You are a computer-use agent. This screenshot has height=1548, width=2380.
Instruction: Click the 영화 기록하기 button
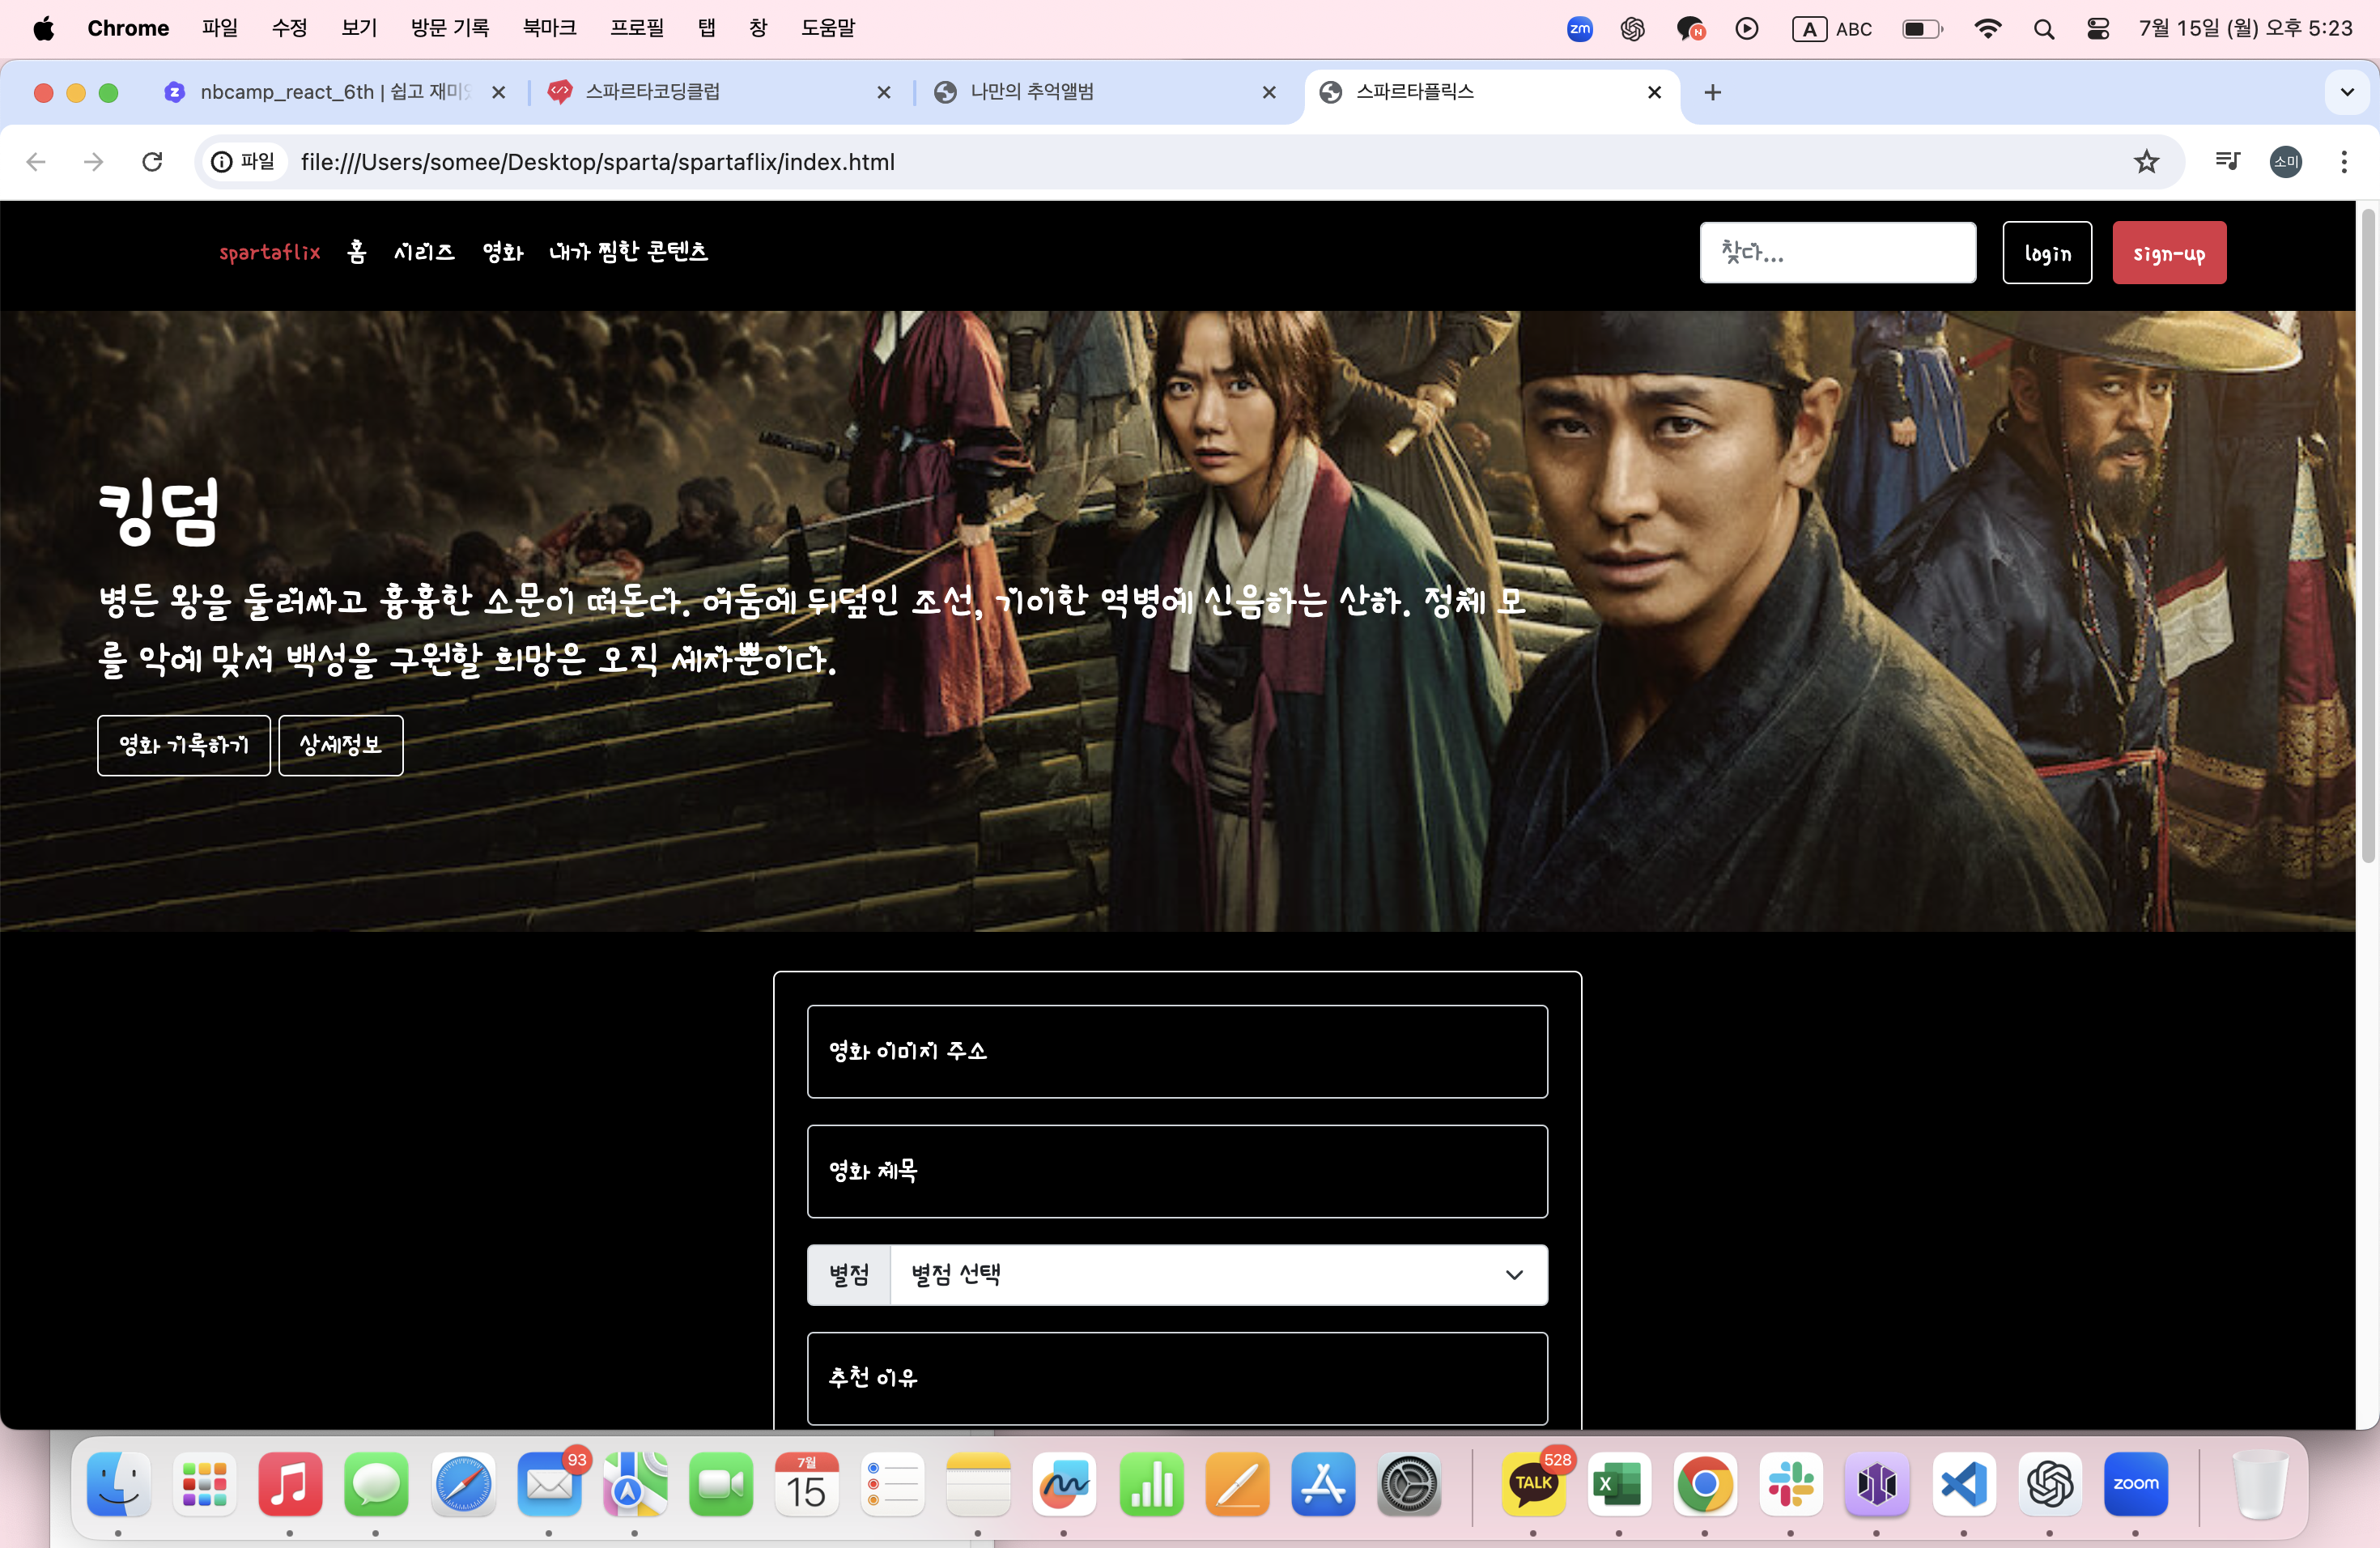(x=184, y=745)
